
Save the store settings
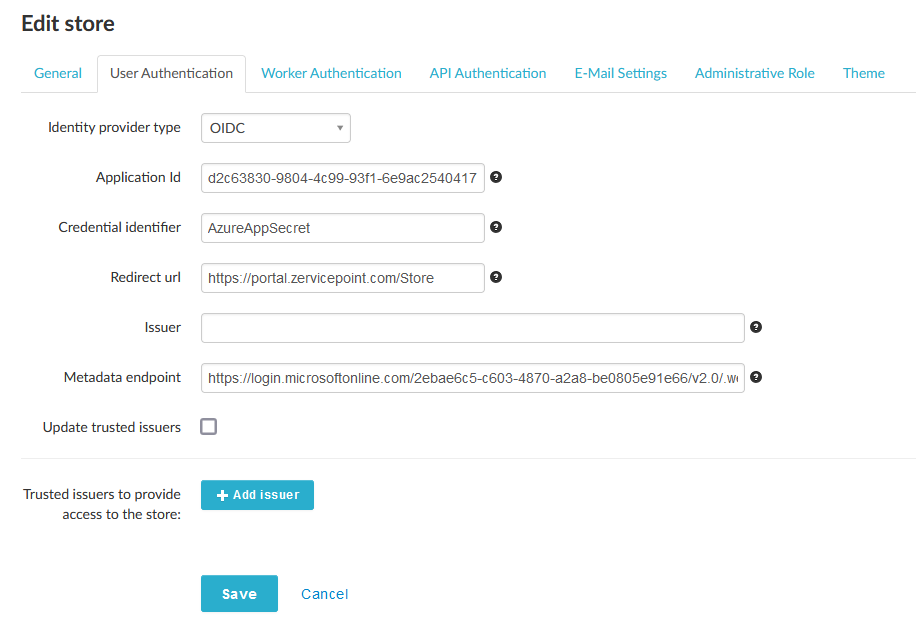point(239,593)
